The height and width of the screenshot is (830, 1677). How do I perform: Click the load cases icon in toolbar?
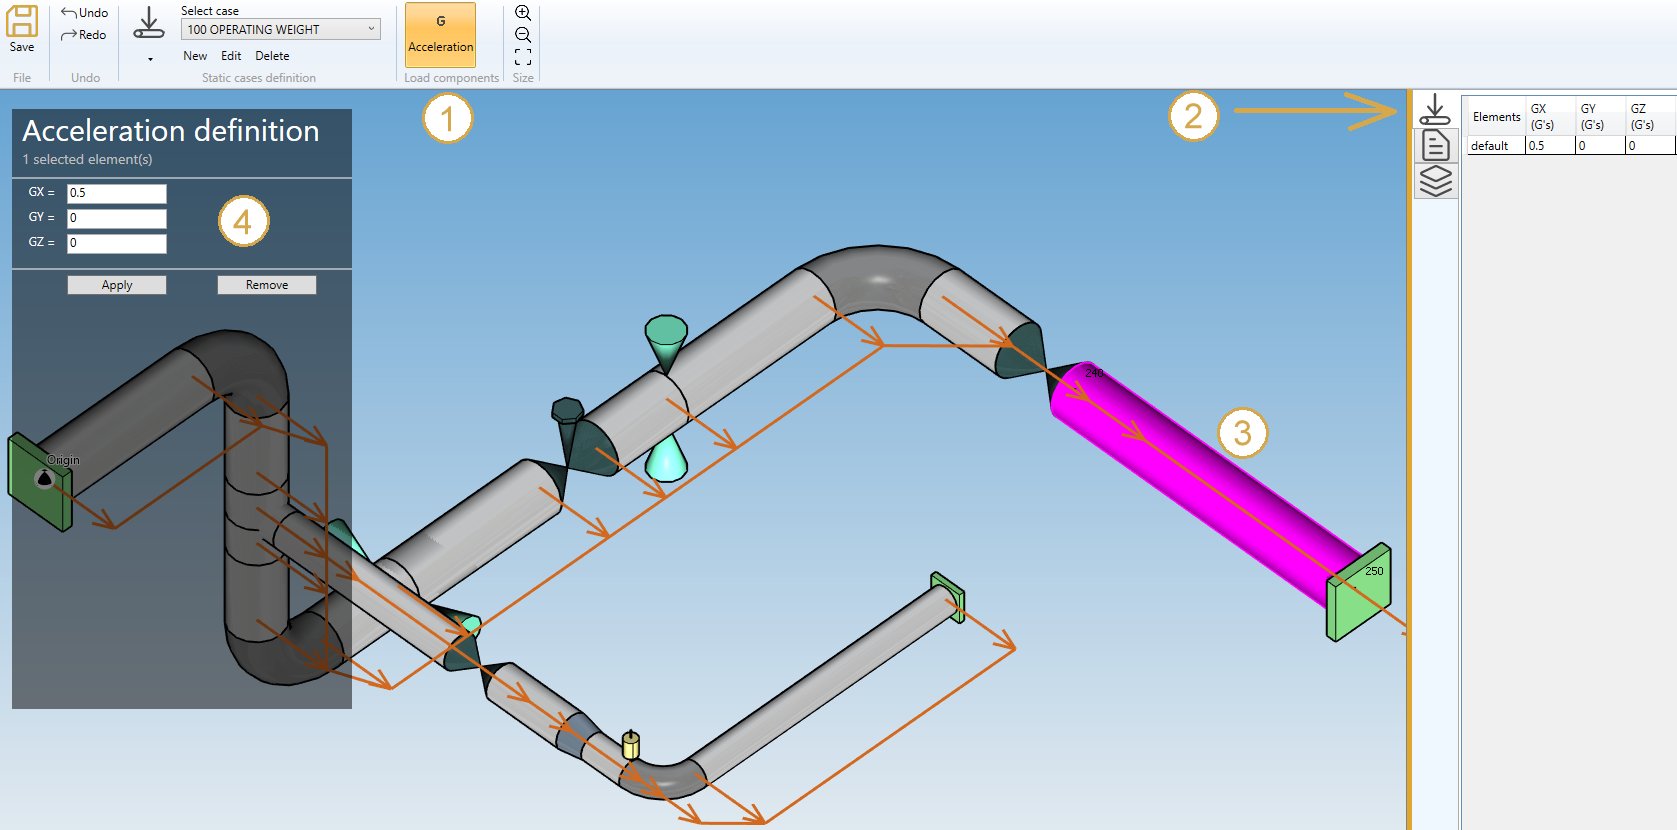(149, 23)
